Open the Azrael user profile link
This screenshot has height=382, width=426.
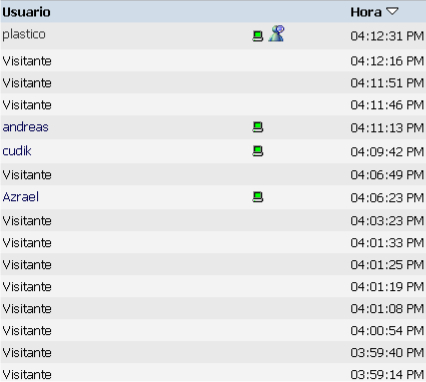20,197
